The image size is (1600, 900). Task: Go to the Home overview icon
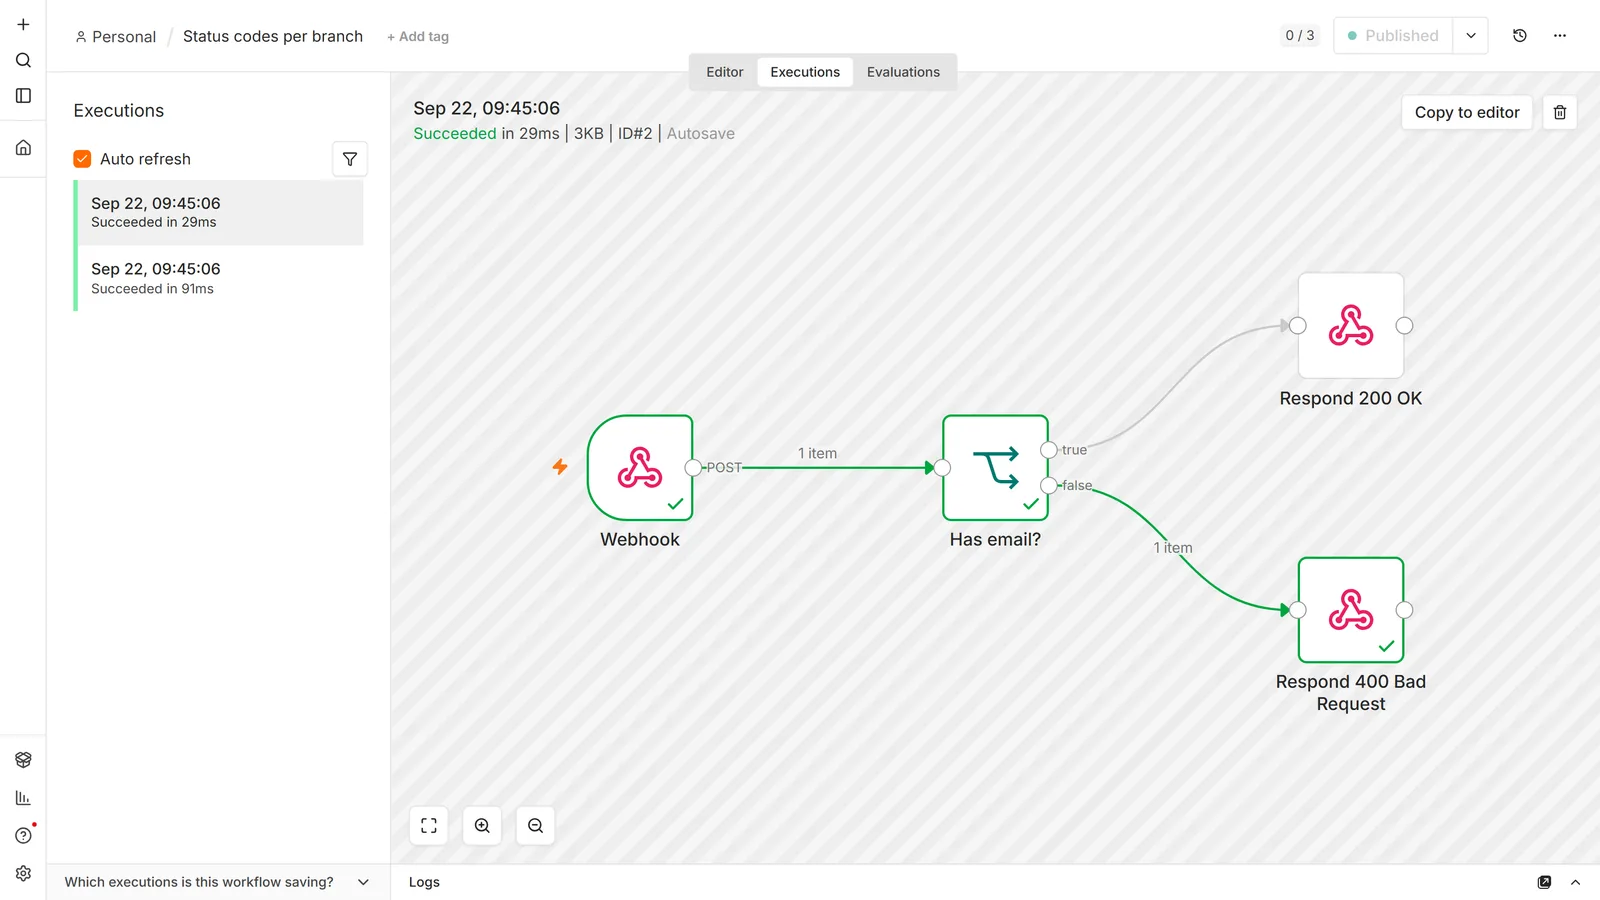click(x=23, y=148)
